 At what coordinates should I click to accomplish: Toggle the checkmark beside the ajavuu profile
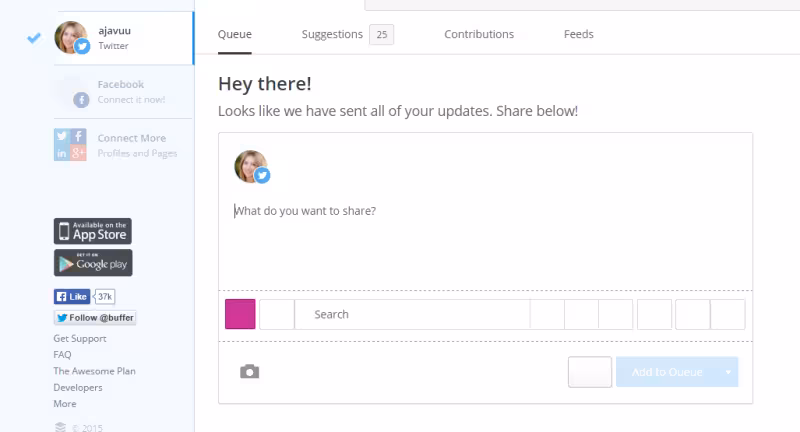tap(34, 38)
